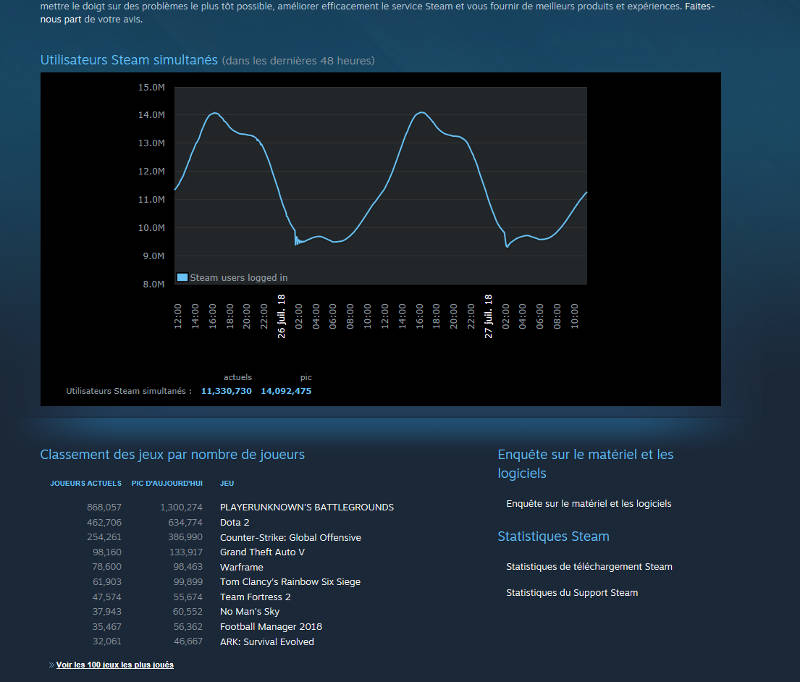Screen dimensions: 800x682
Task: Click the 868,057 current players value
Action: [104, 507]
